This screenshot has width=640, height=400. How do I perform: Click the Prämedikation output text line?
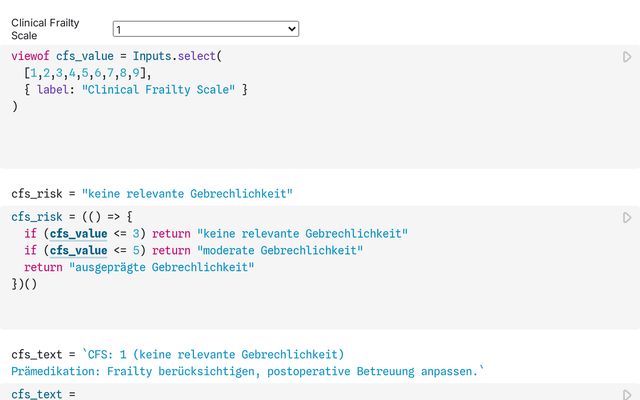247,371
